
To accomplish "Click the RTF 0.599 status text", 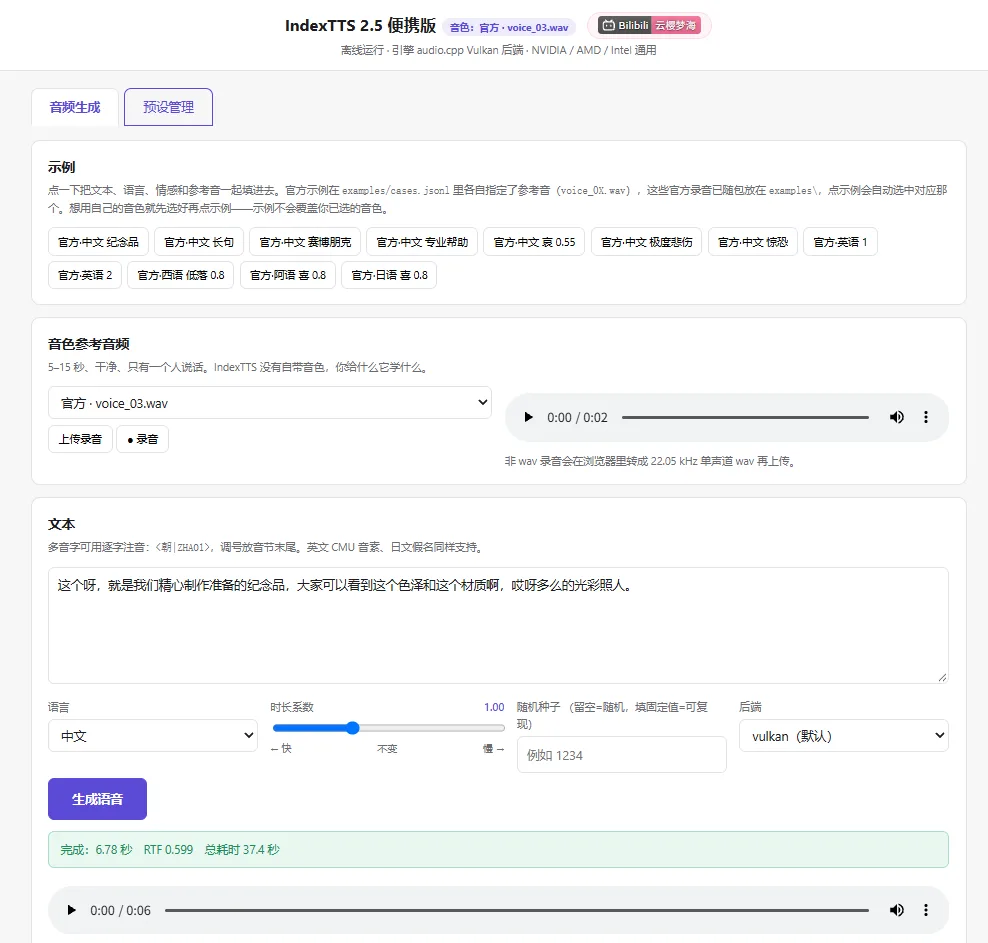I will click(x=168, y=850).
